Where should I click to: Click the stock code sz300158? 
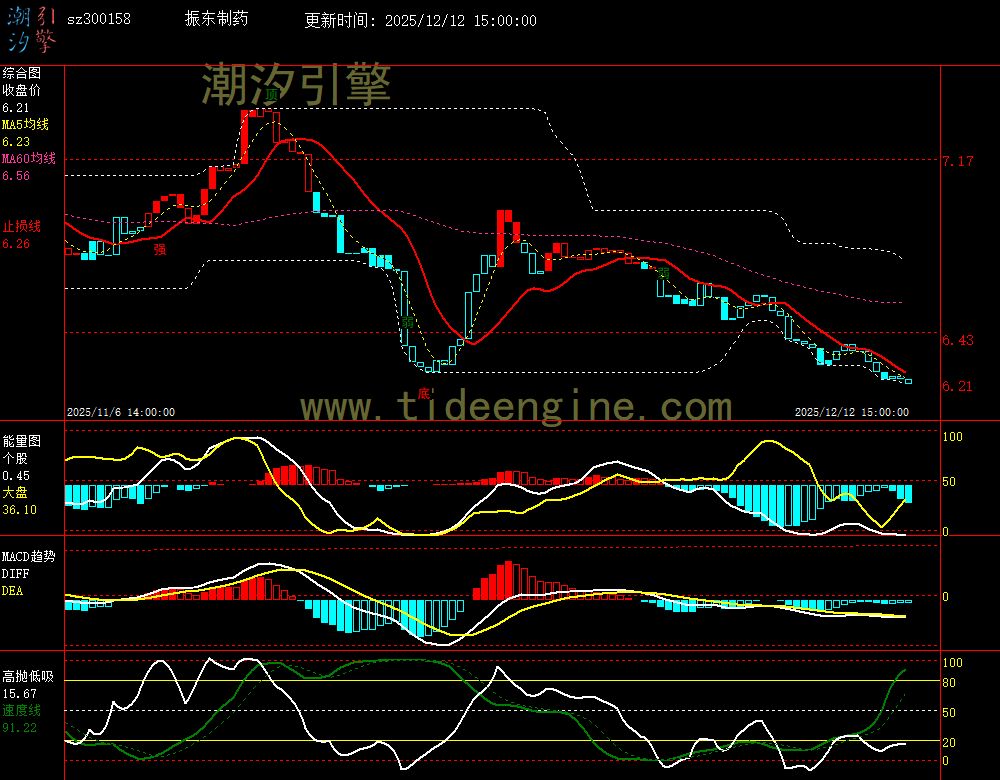click(99, 20)
